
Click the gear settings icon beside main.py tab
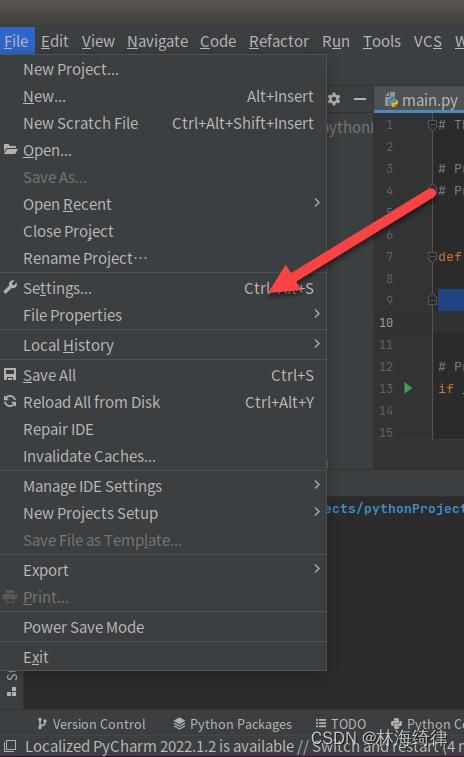334,99
